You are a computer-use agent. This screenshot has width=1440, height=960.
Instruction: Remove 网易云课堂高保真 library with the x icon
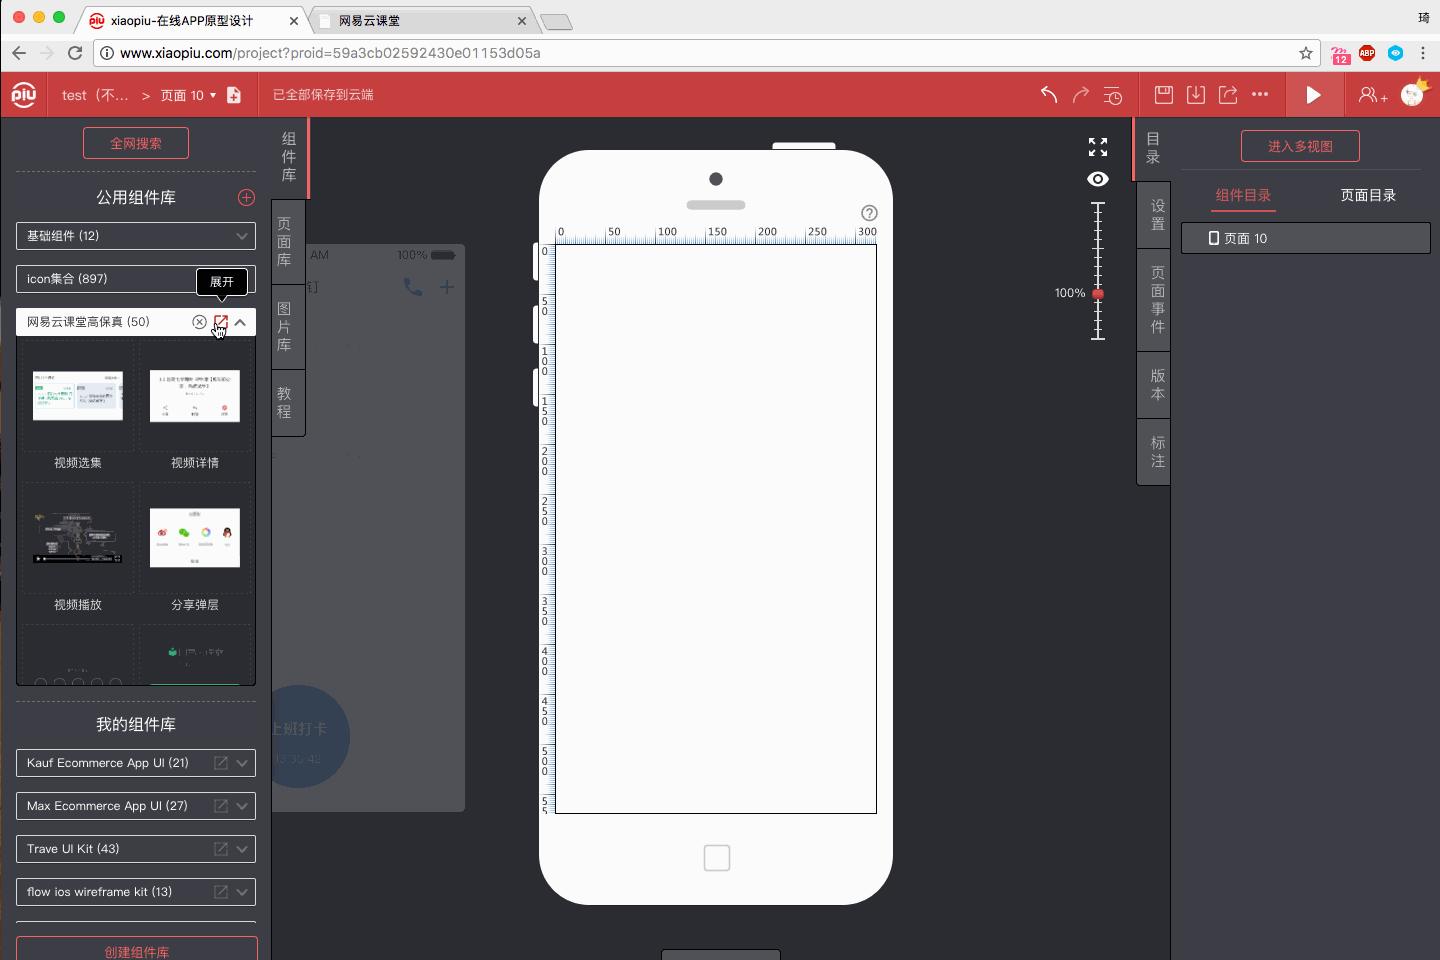[x=199, y=322]
